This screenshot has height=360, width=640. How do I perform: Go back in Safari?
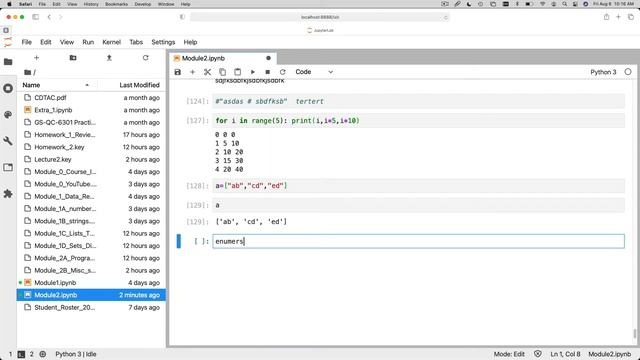pyautogui.click(x=49, y=17)
